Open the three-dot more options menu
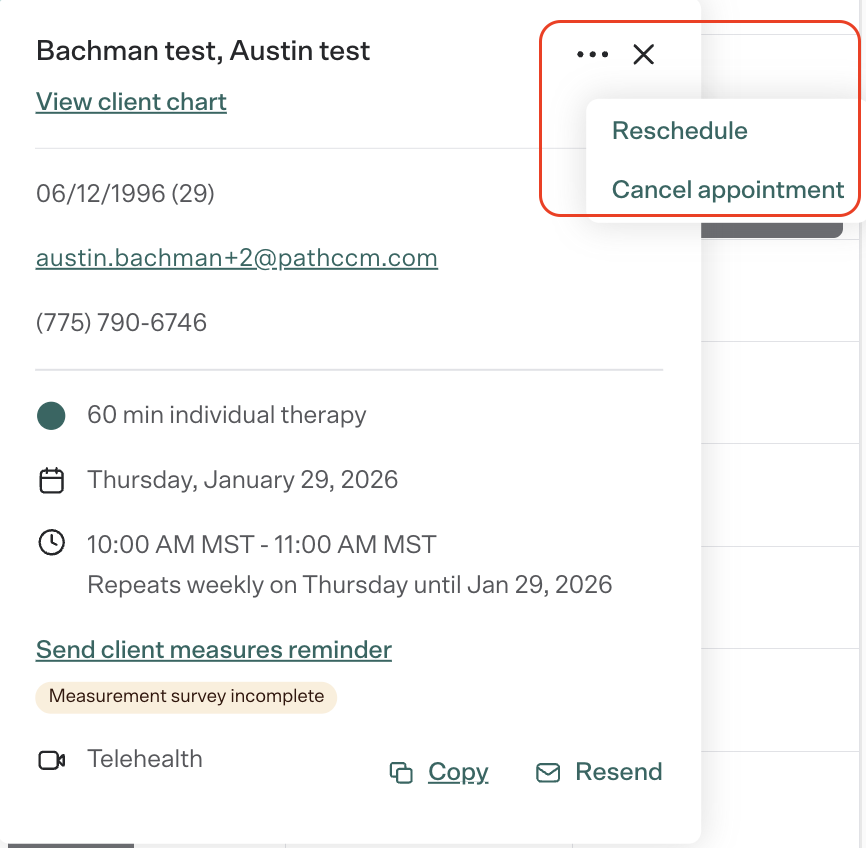This screenshot has height=848, width=866. click(x=592, y=54)
